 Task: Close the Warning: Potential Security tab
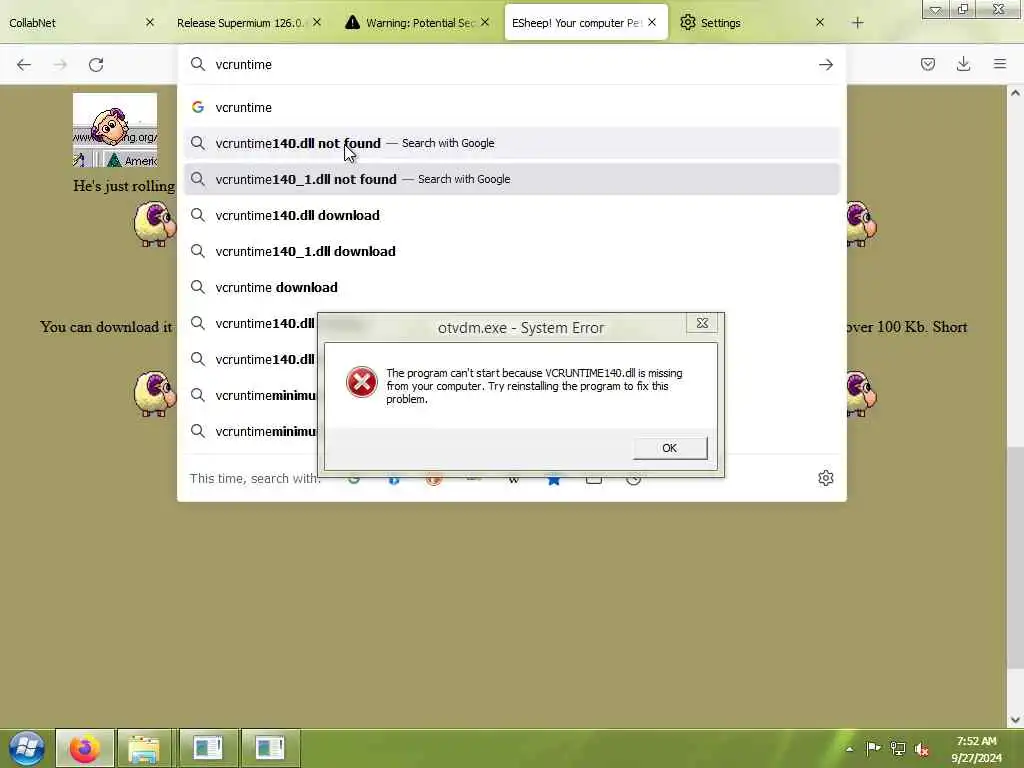coord(485,22)
